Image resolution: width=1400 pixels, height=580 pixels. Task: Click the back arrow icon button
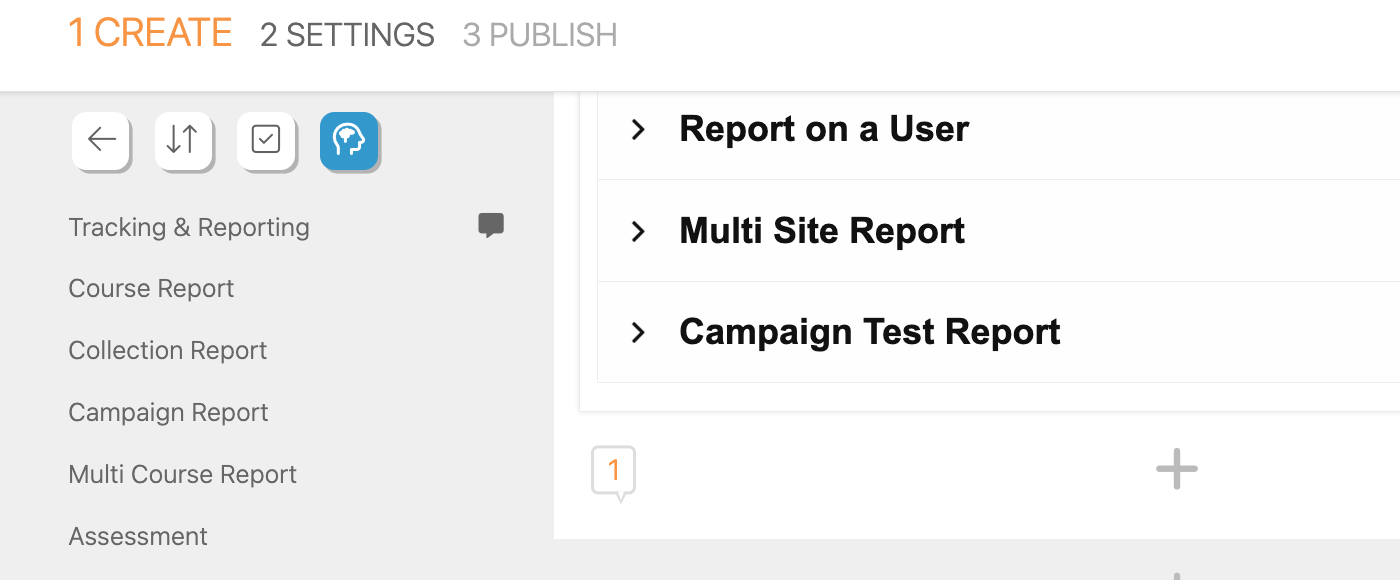(x=101, y=140)
